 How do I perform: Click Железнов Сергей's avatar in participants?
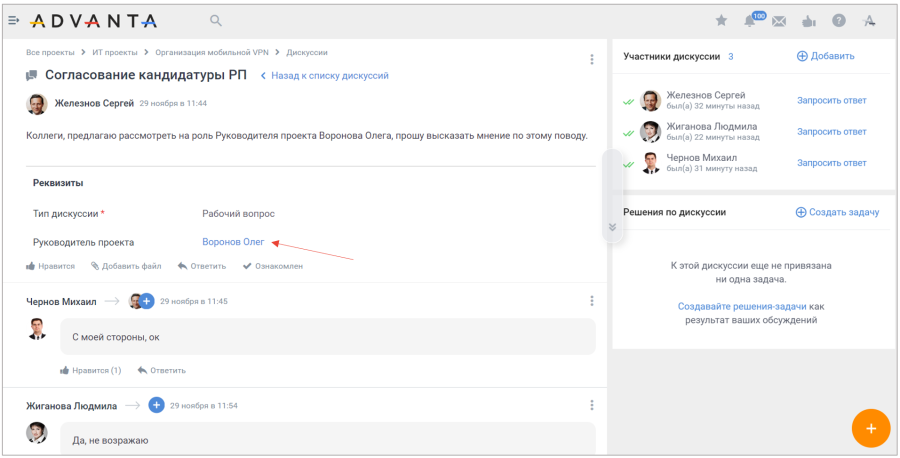point(650,100)
